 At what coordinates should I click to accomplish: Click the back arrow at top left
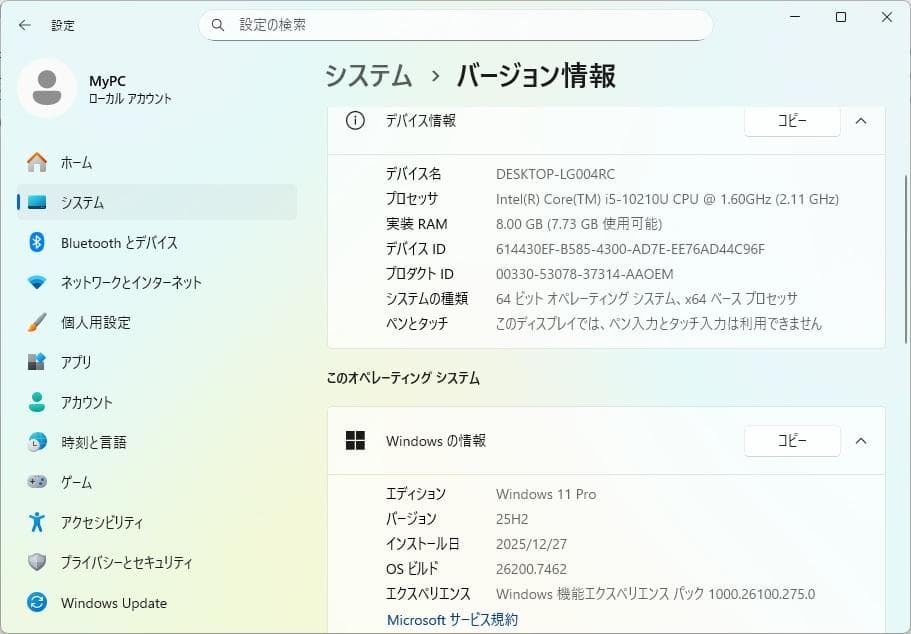[22, 25]
